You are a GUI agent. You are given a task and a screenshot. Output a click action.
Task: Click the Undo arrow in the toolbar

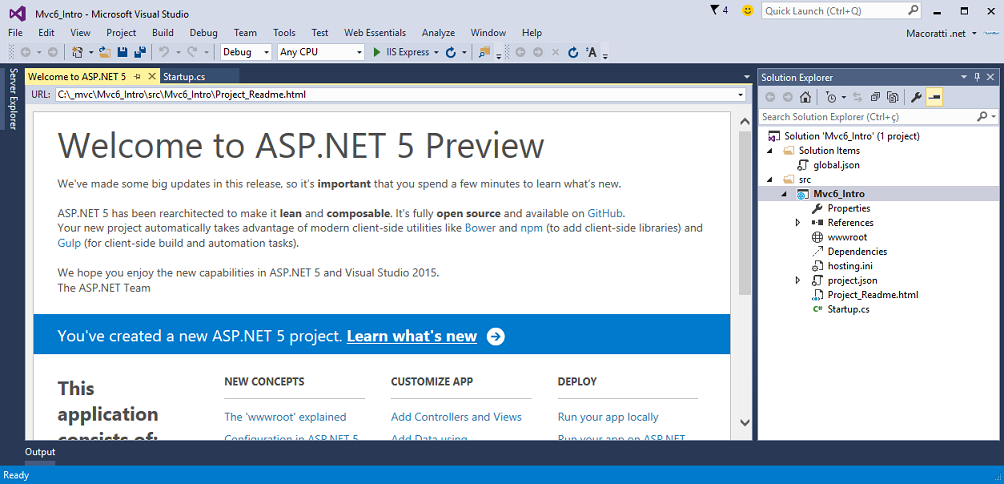click(x=164, y=52)
